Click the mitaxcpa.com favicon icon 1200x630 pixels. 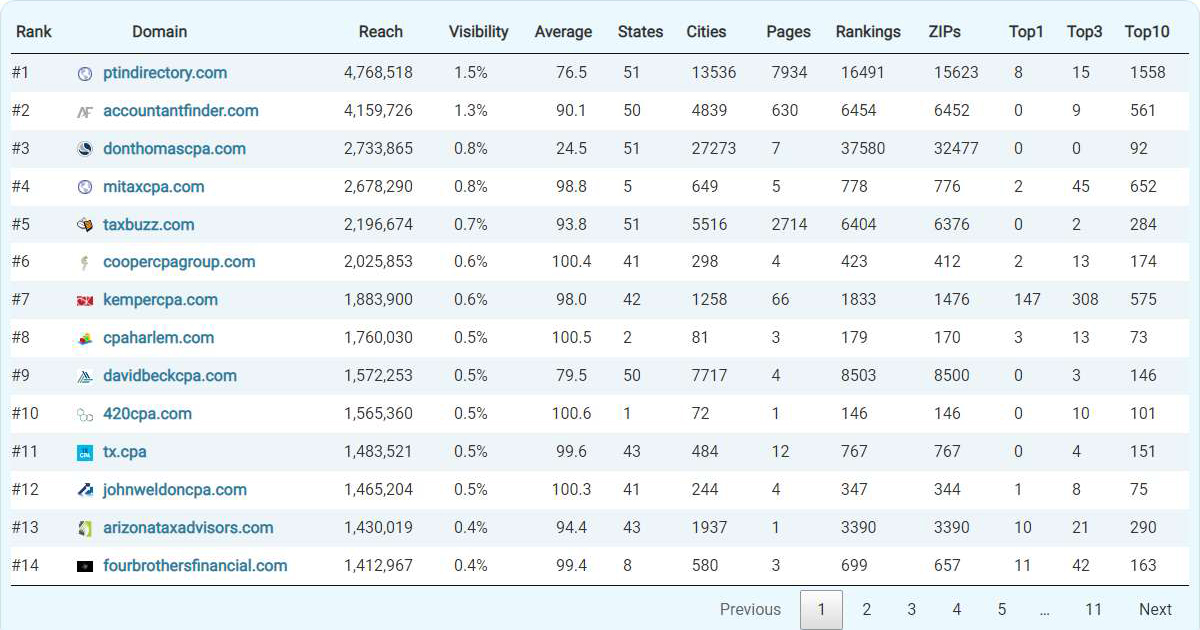click(85, 187)
